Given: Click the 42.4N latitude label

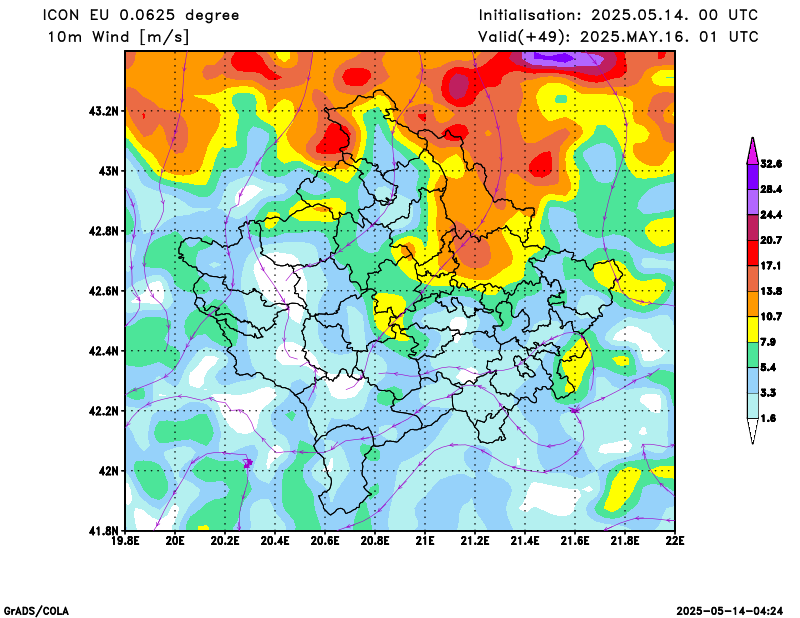Looking at the screenshot, I should click(104, 351).
